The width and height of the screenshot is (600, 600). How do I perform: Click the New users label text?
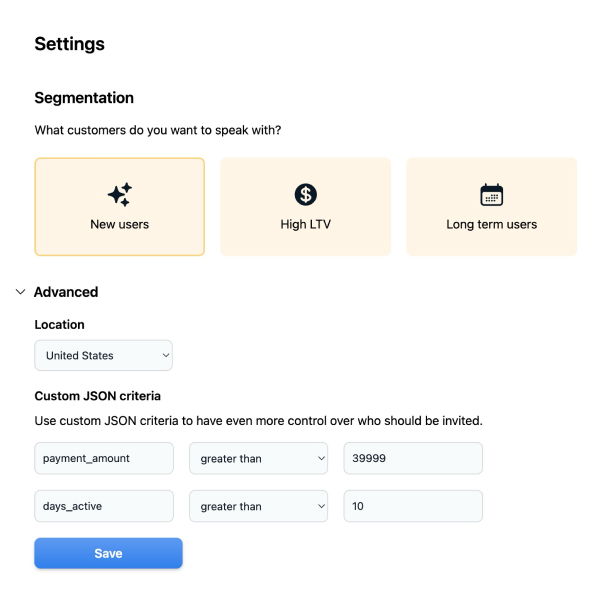[x=119, y=224]
